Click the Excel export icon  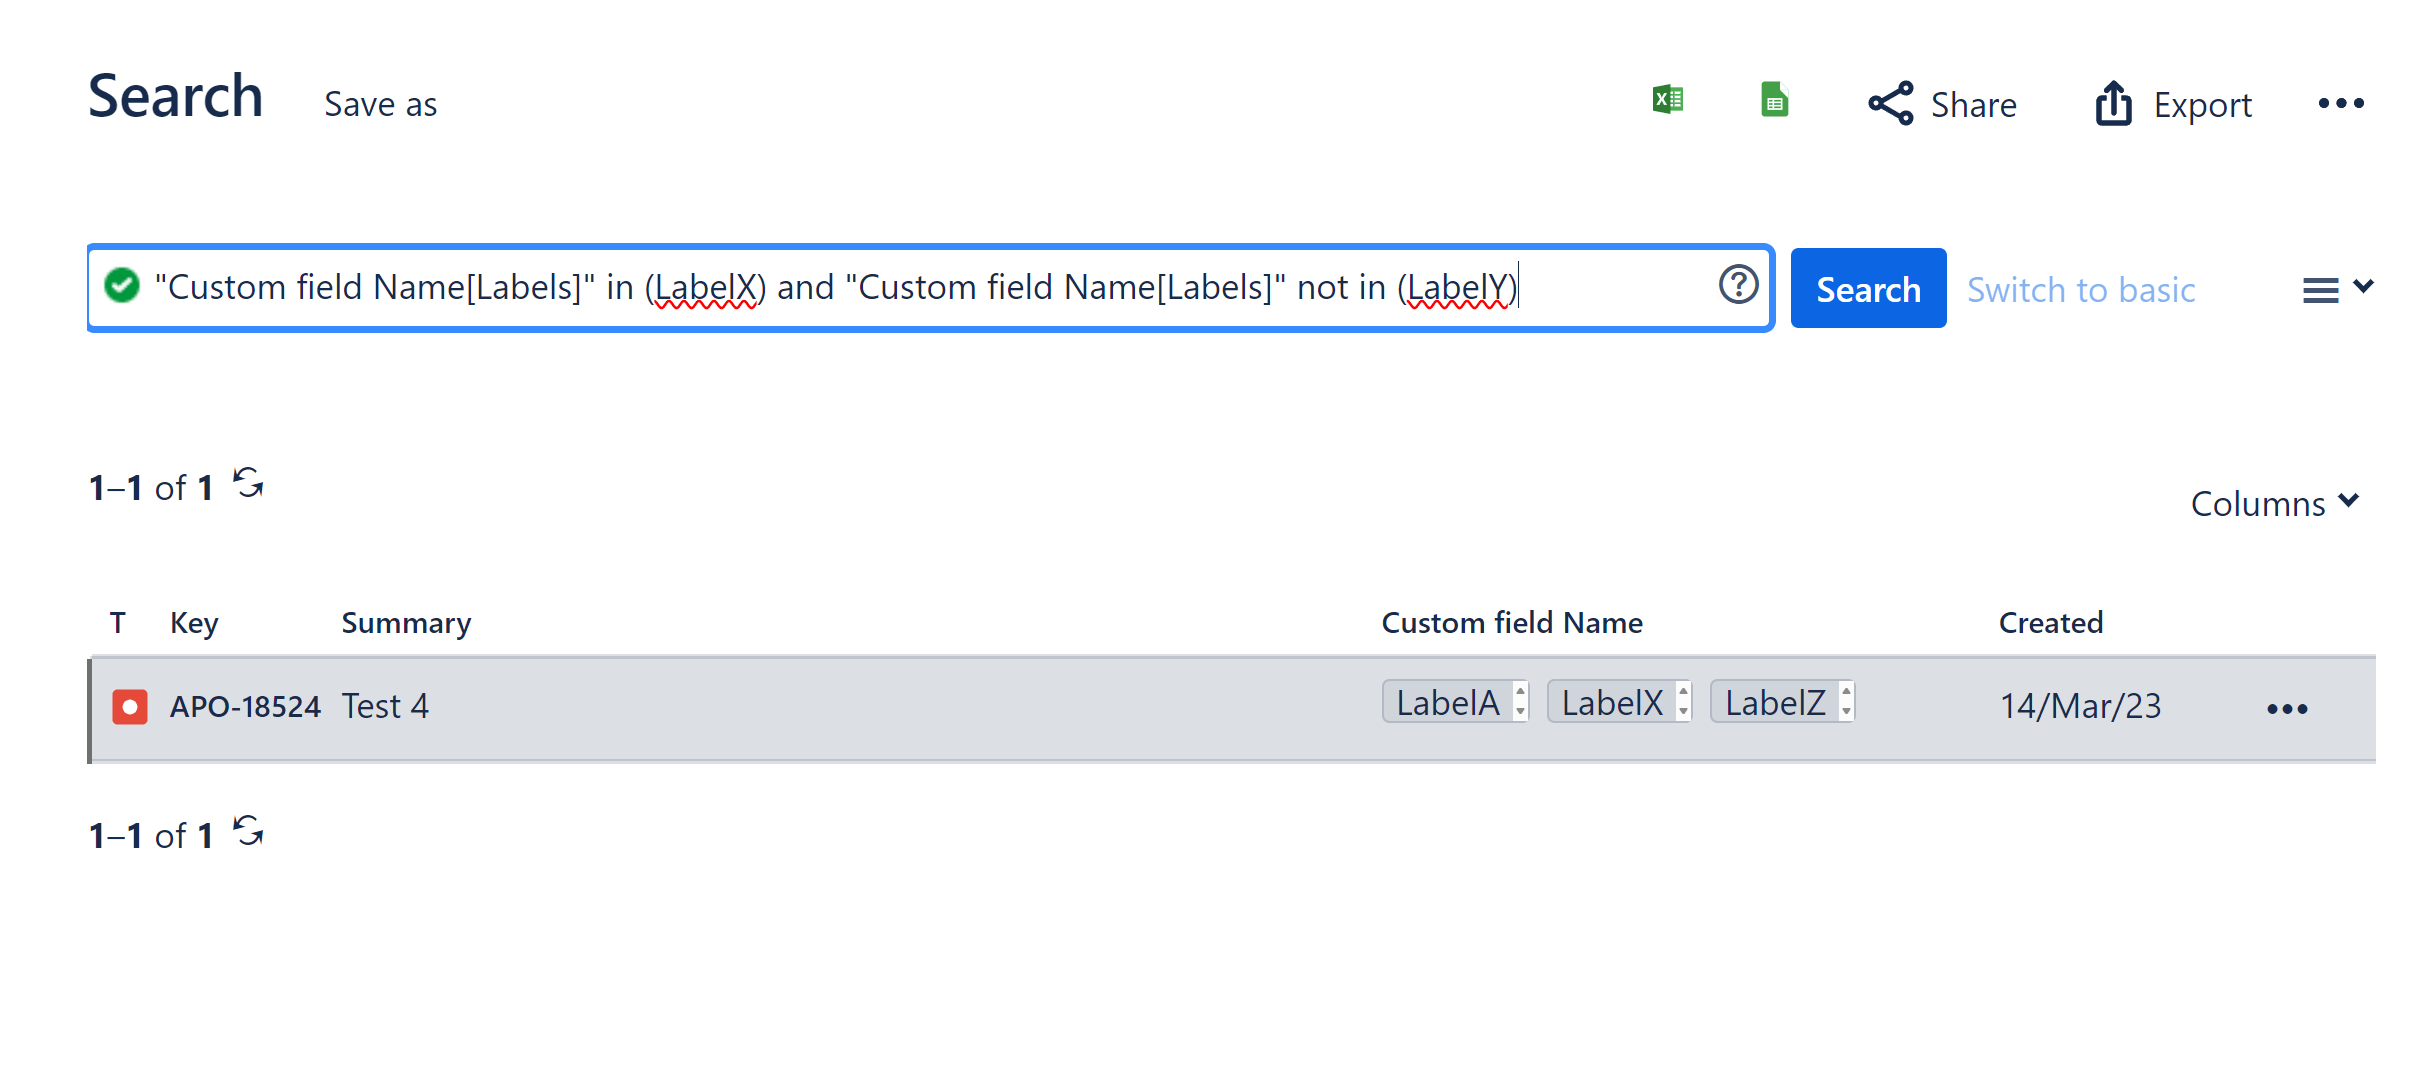[1667, 101]
